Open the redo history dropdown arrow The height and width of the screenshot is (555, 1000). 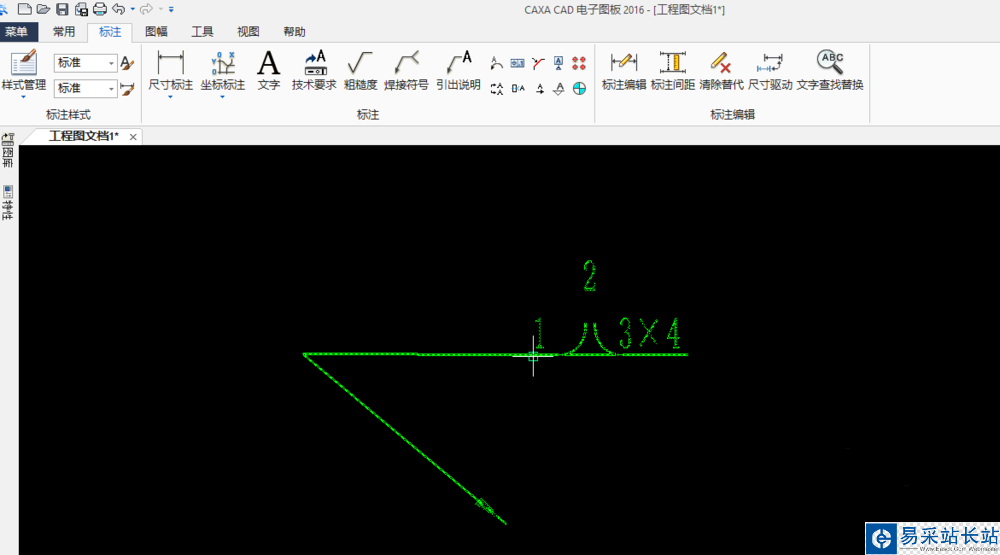[161, 9]
